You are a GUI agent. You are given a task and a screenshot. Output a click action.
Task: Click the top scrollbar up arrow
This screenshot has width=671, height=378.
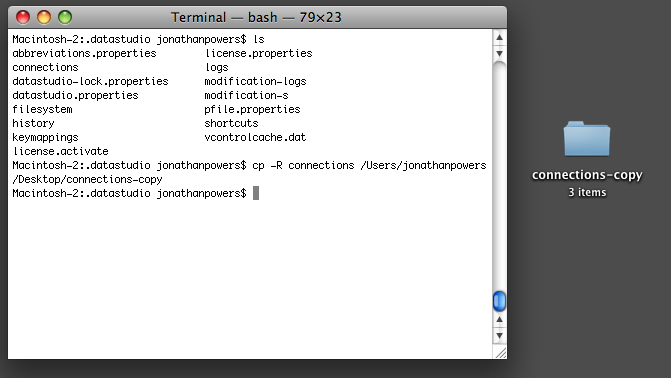click(499, 38)
